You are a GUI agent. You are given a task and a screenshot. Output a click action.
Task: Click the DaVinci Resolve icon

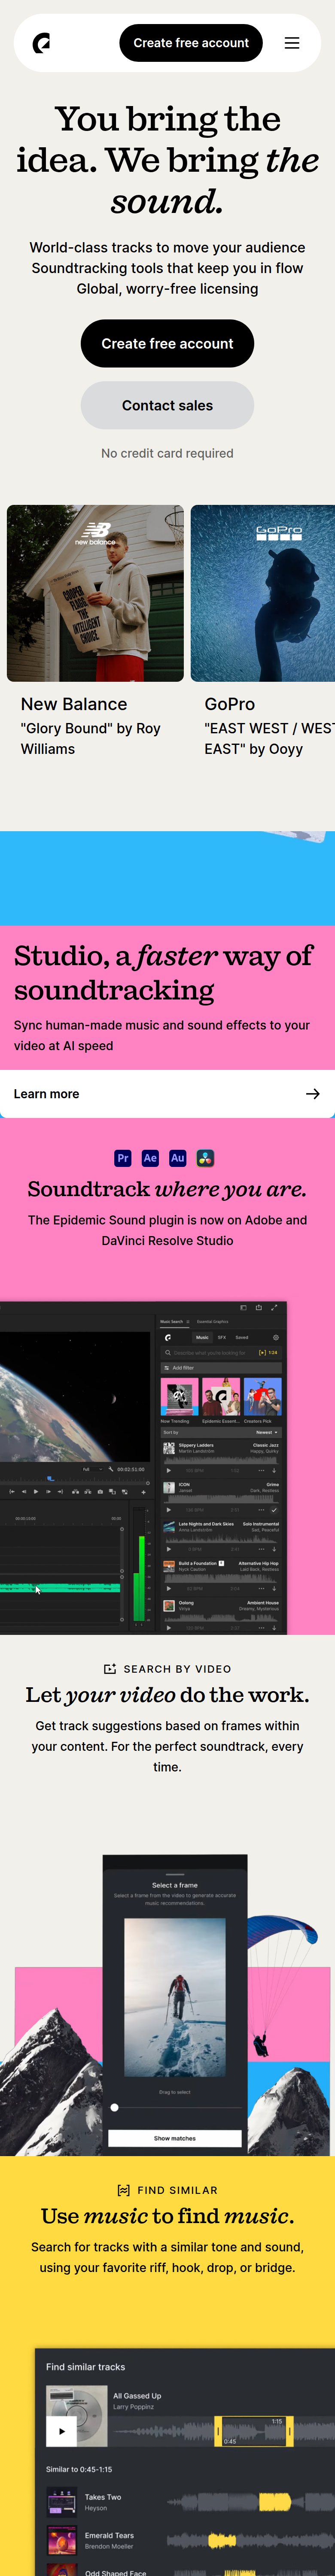[205, 1158]
